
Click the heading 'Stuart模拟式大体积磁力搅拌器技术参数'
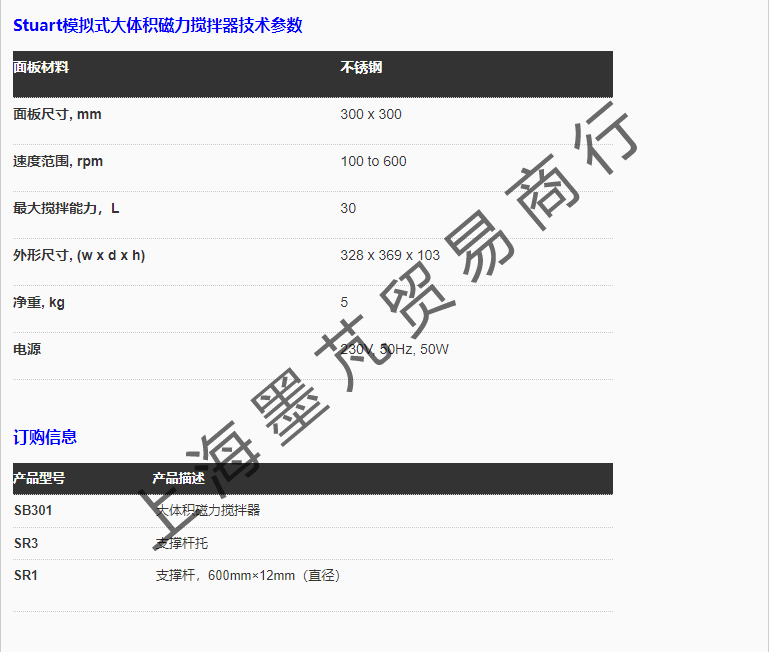coord(157,26)
